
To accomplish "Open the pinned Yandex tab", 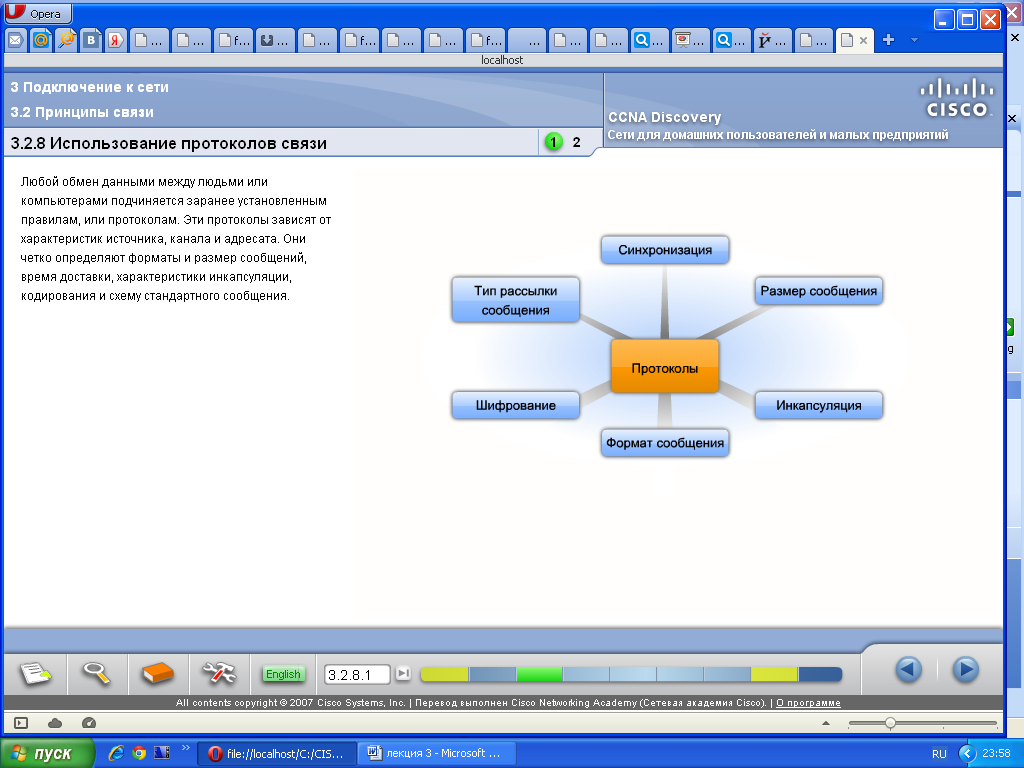I will point(116,40).
